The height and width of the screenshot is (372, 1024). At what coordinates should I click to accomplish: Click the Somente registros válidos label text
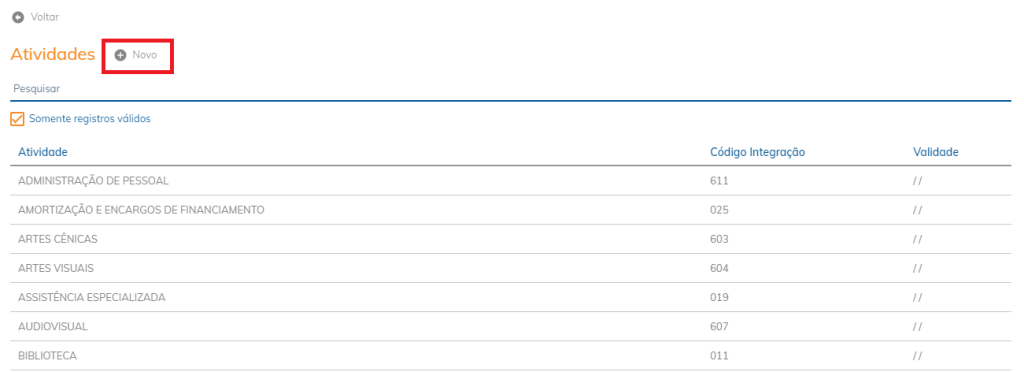(90, 119)
